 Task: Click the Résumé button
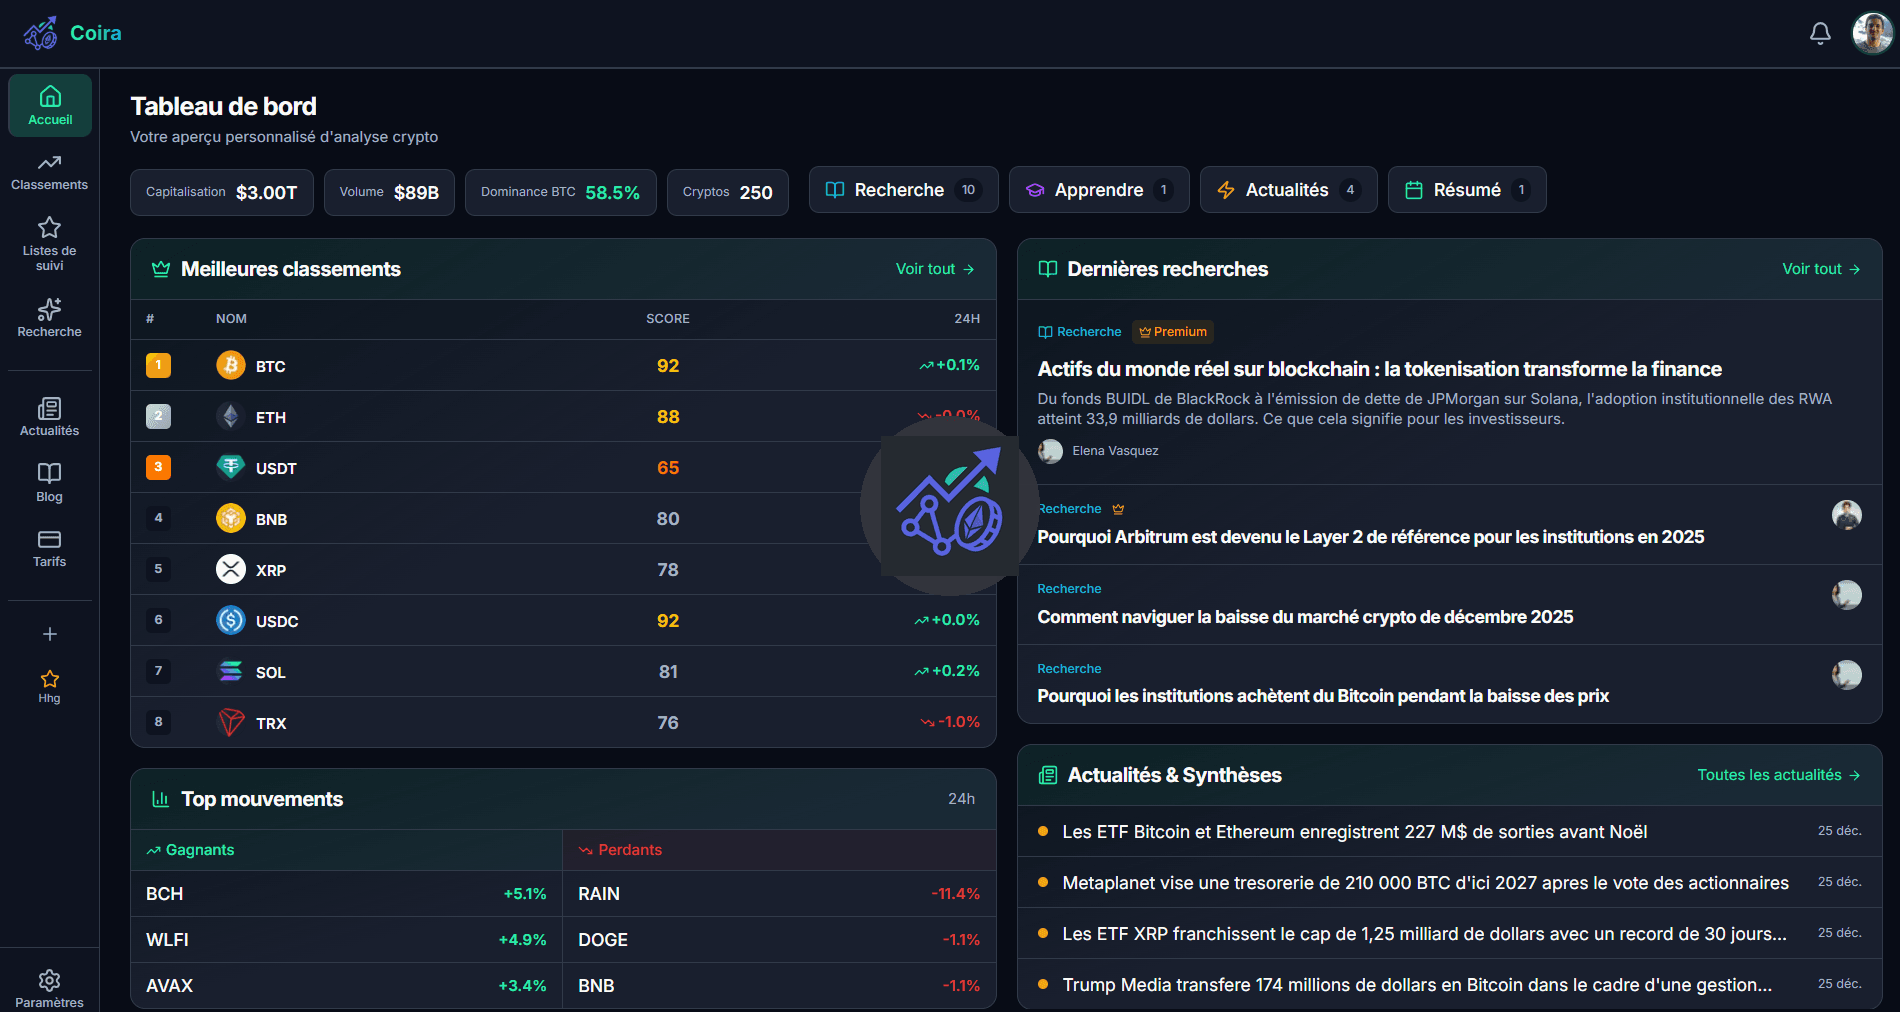[x=1465, y=189]
